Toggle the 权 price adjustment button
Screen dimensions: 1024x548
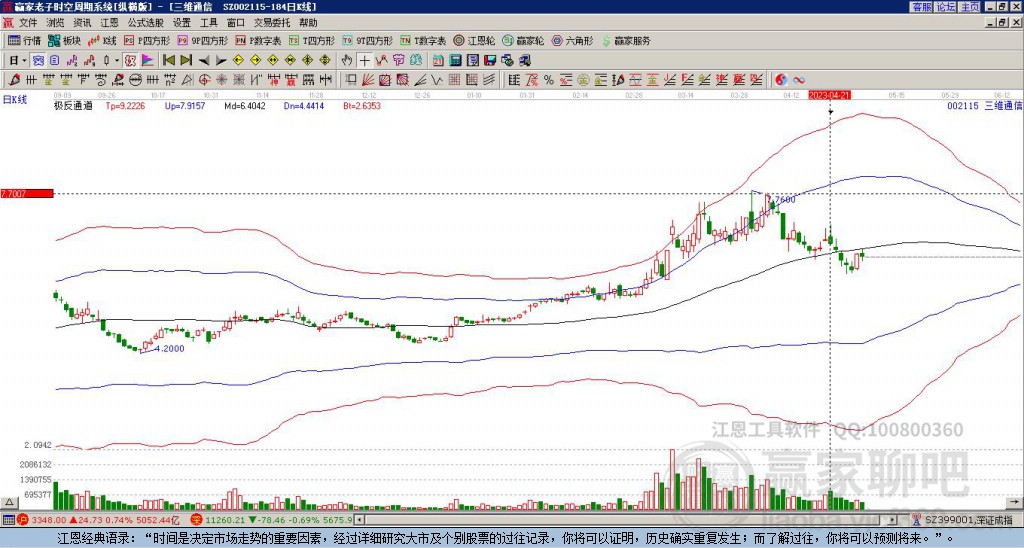pyautogui.click(x=130, y=60)
